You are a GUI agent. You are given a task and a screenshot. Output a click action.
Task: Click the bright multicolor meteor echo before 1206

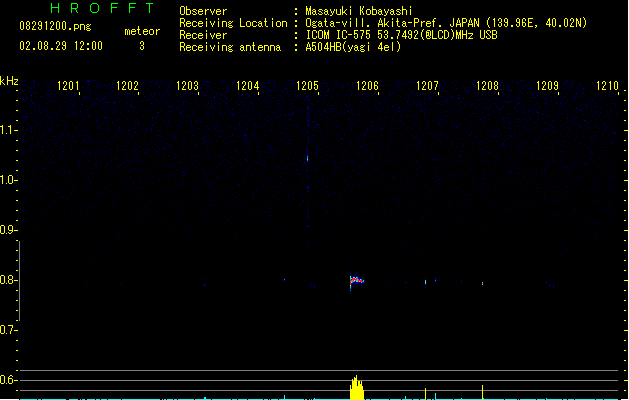click(x=356, y=281)
